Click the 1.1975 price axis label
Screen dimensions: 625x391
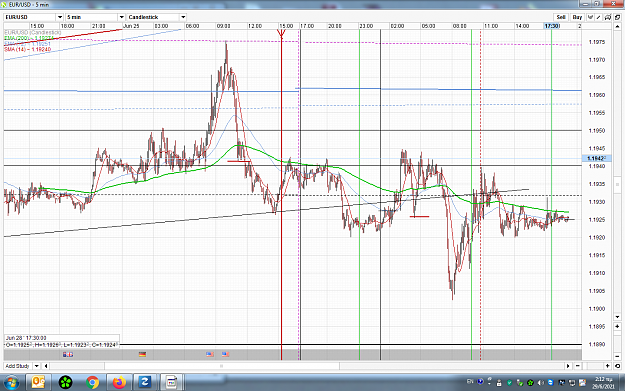coord(597,42)
